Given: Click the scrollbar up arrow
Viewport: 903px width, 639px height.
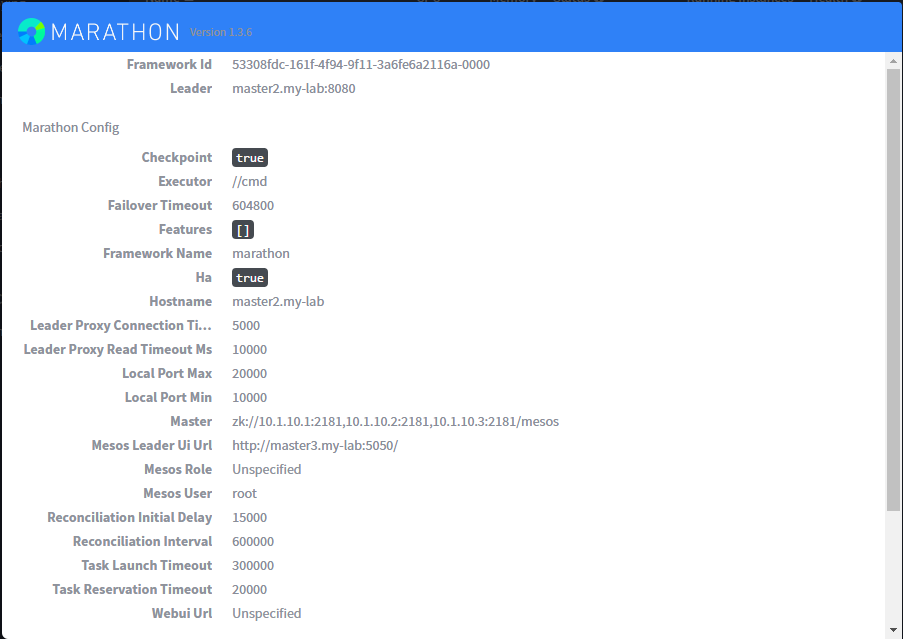Looking at the screenshot, I should [893, 60].
